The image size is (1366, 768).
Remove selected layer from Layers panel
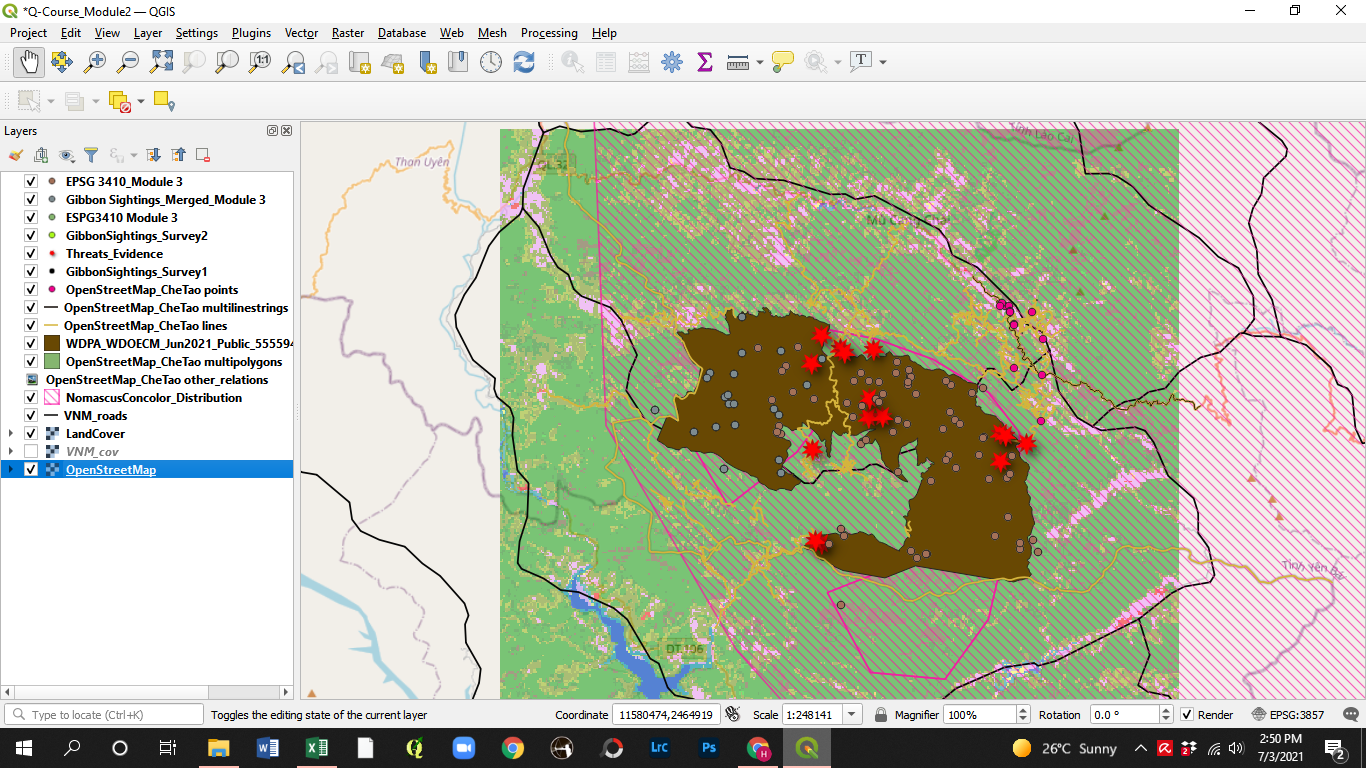(203, 155)
